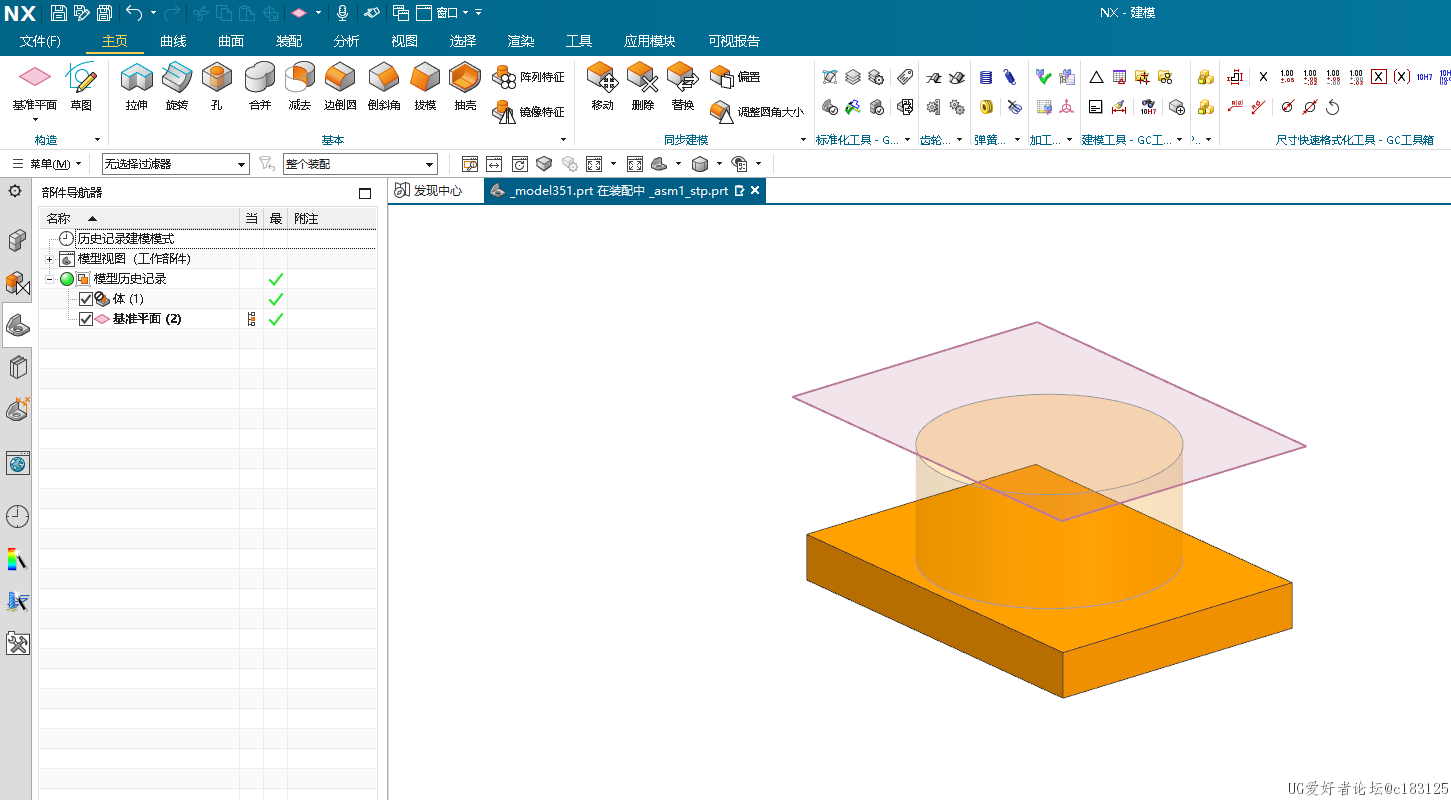Expand the 齿轮 group dropdown arrow
Image resolution: width=1451 pixels, height=800 pixels.
pyautogui.click(x=960, y=140)
